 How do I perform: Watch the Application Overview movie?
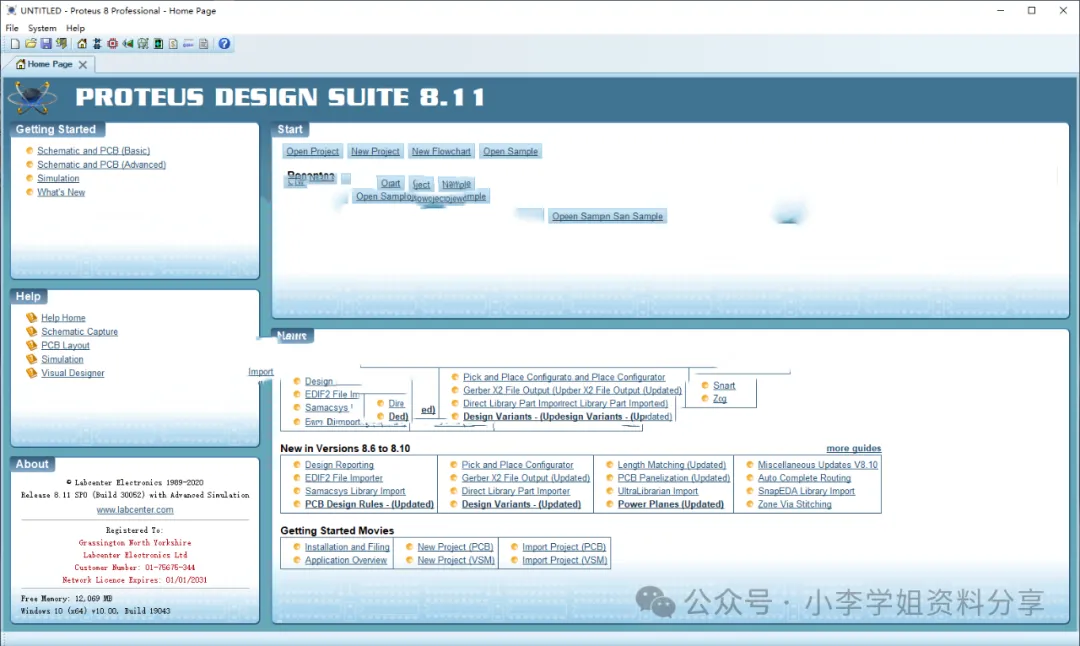(346, 560)
